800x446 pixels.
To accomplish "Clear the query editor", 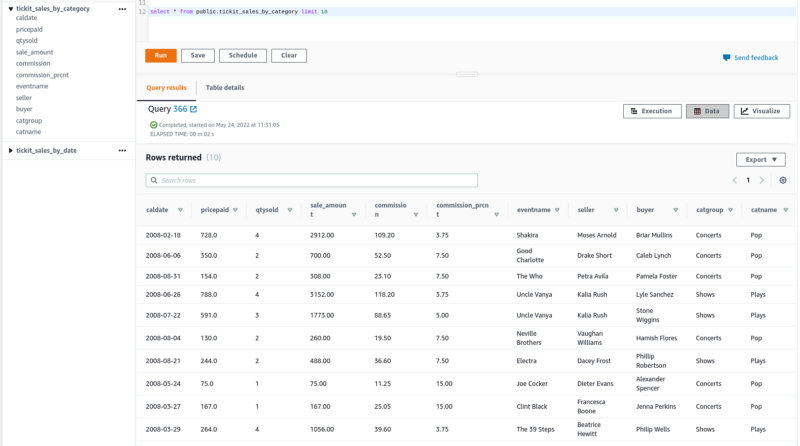I will (289, 56).
